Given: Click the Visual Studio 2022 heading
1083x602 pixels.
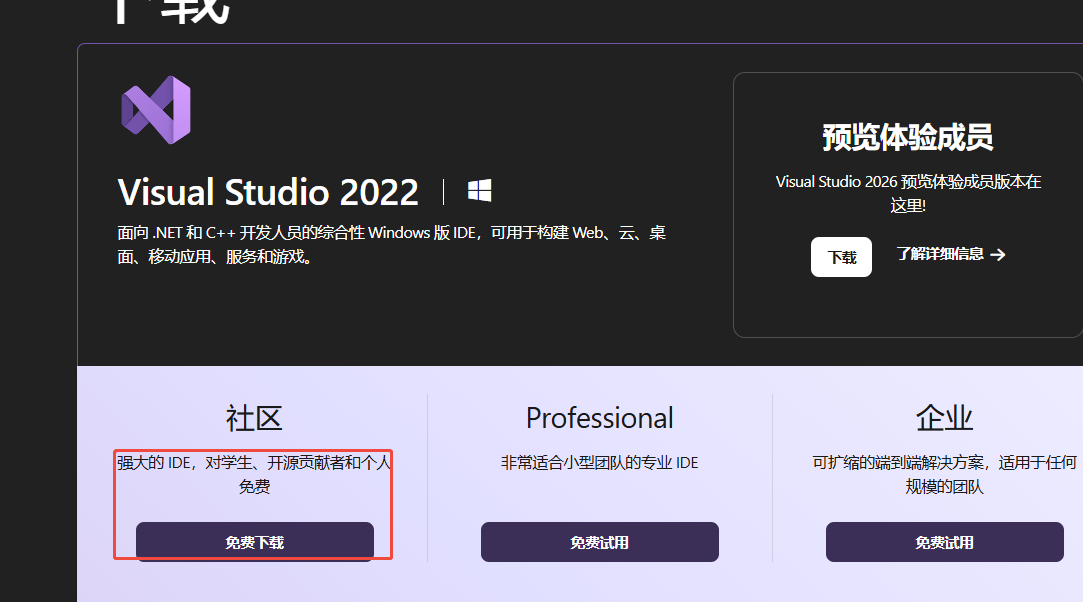Looking at the screenshot, I should point(268,192).
